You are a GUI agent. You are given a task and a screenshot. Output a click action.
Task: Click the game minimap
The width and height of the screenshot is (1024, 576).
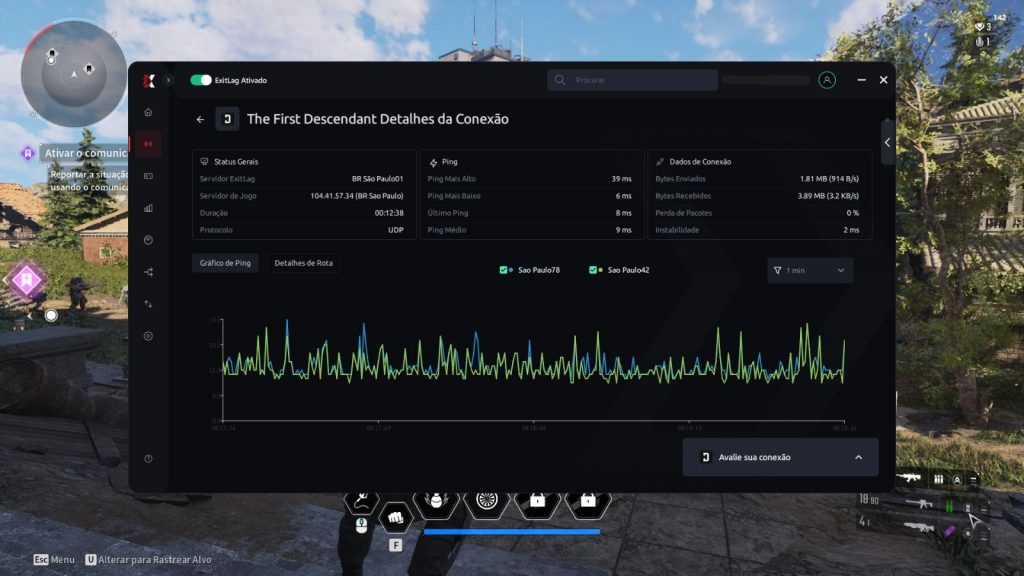[x=74, y=73]
